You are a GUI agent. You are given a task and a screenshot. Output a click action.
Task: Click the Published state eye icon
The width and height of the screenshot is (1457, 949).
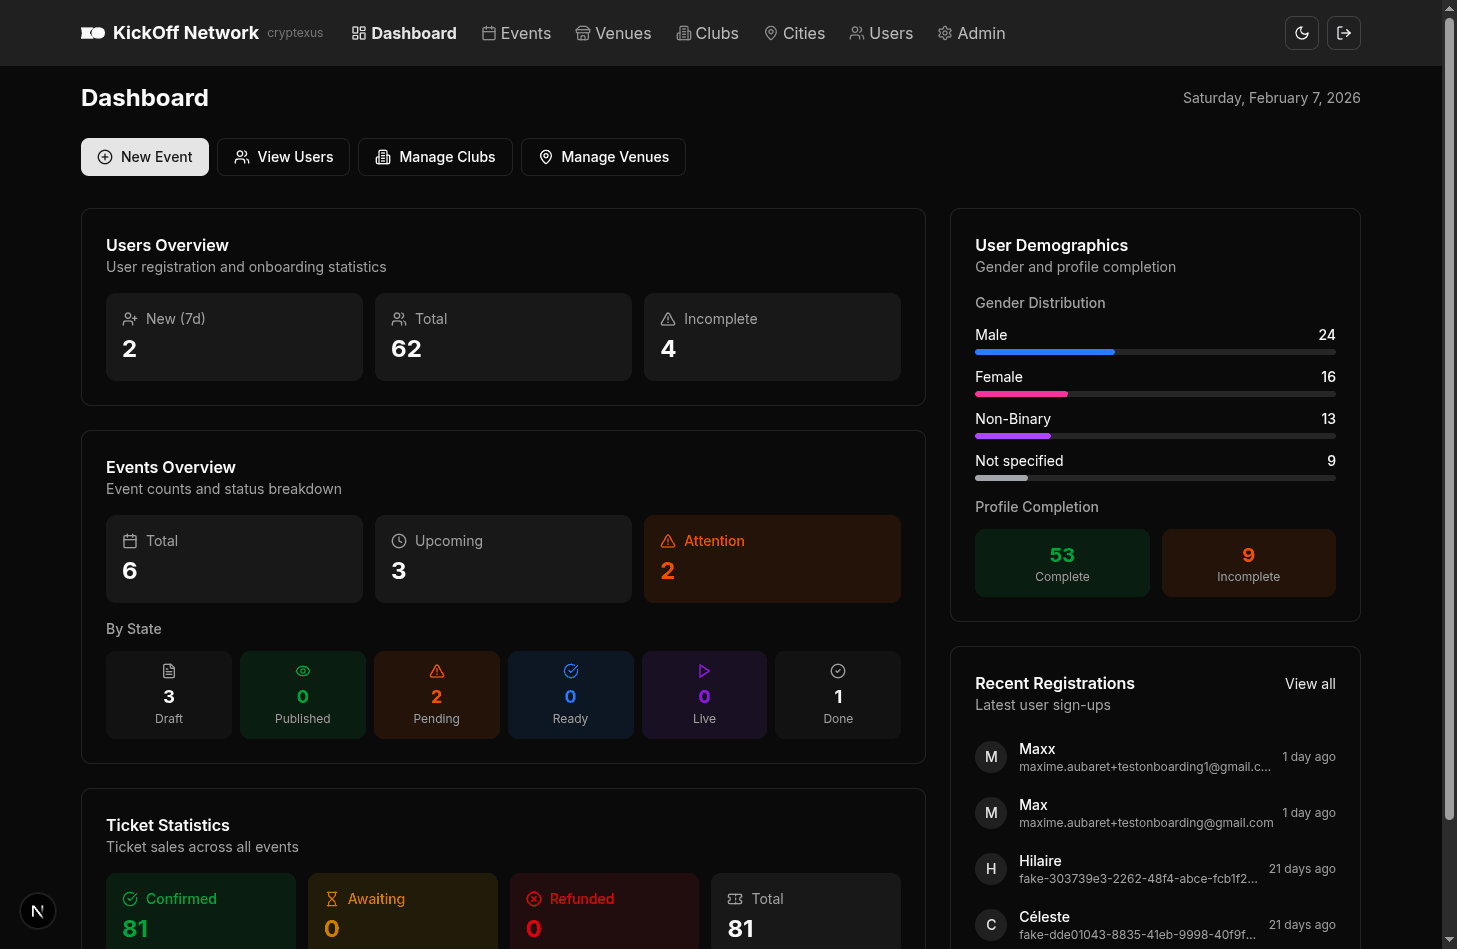[x=303, y=671]
